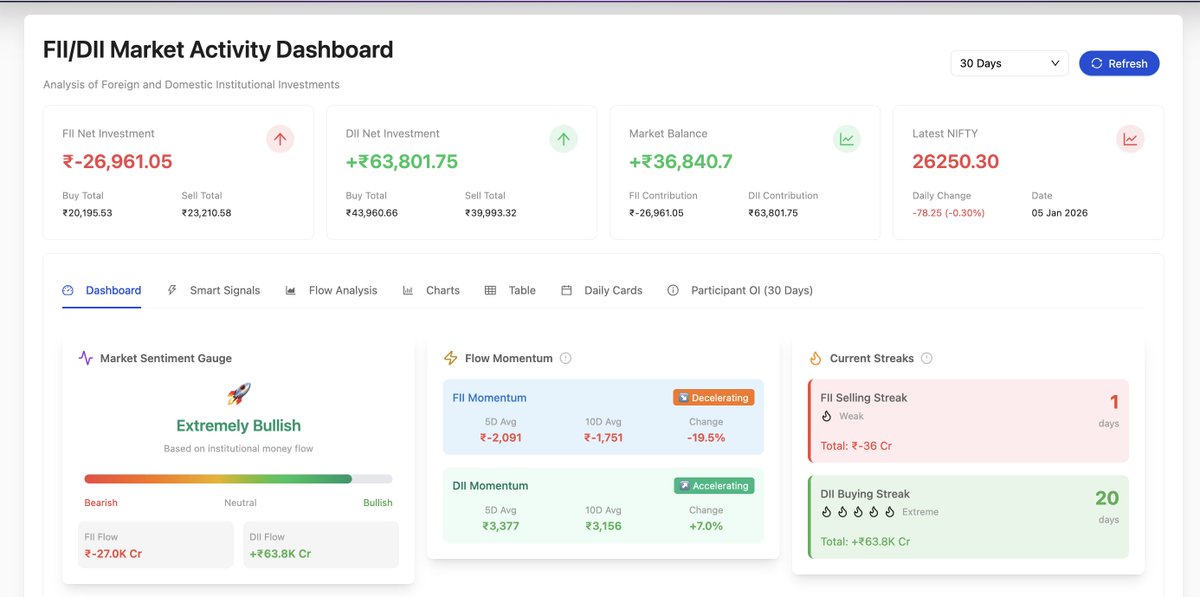Click the Market Sentiment Gauge pulse icon
Image resolution: width=1200 pixels, height=597 pixels.
86,358
